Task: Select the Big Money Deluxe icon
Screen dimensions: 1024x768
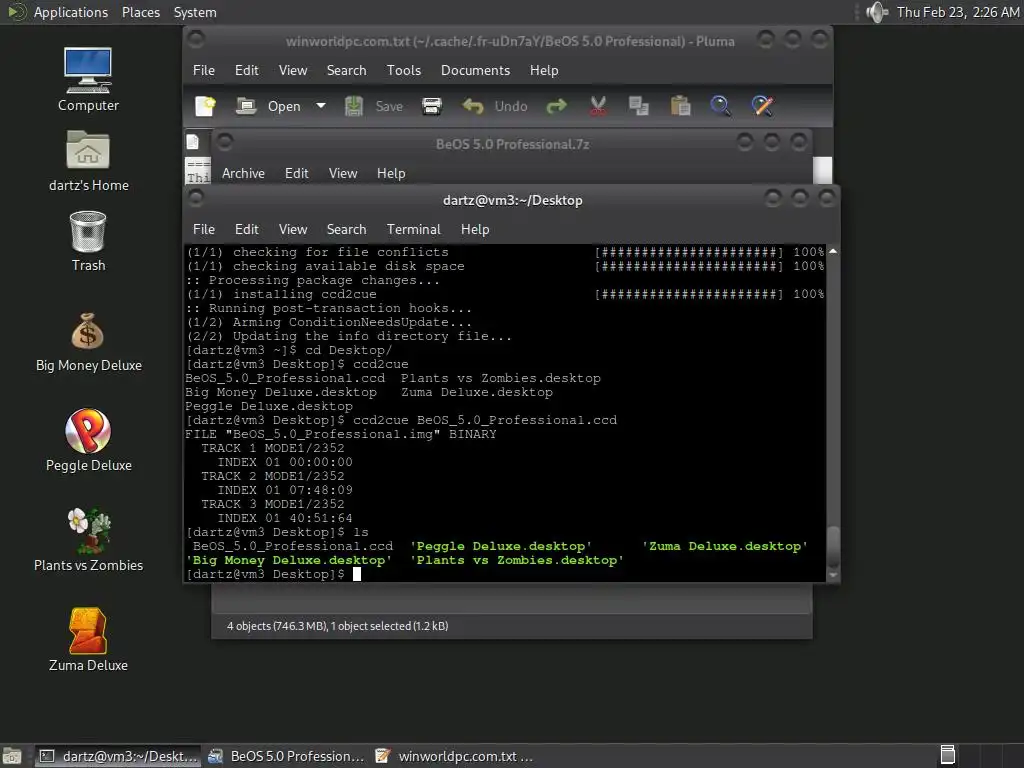Action: [88, 342]
